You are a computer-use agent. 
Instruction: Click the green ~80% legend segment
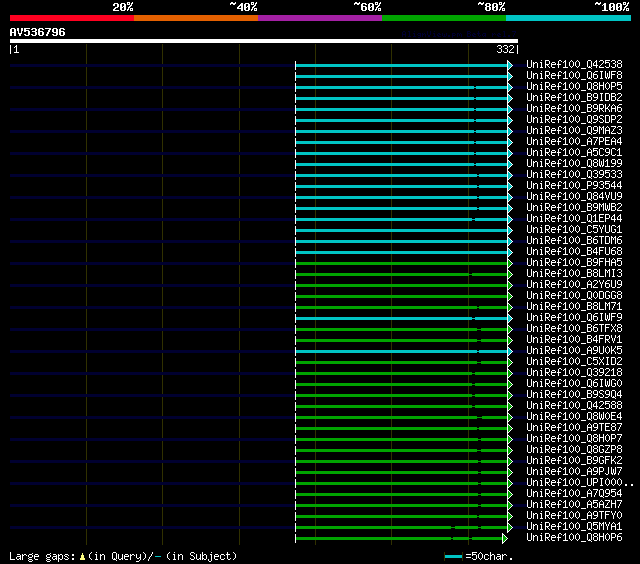point(443,17)
